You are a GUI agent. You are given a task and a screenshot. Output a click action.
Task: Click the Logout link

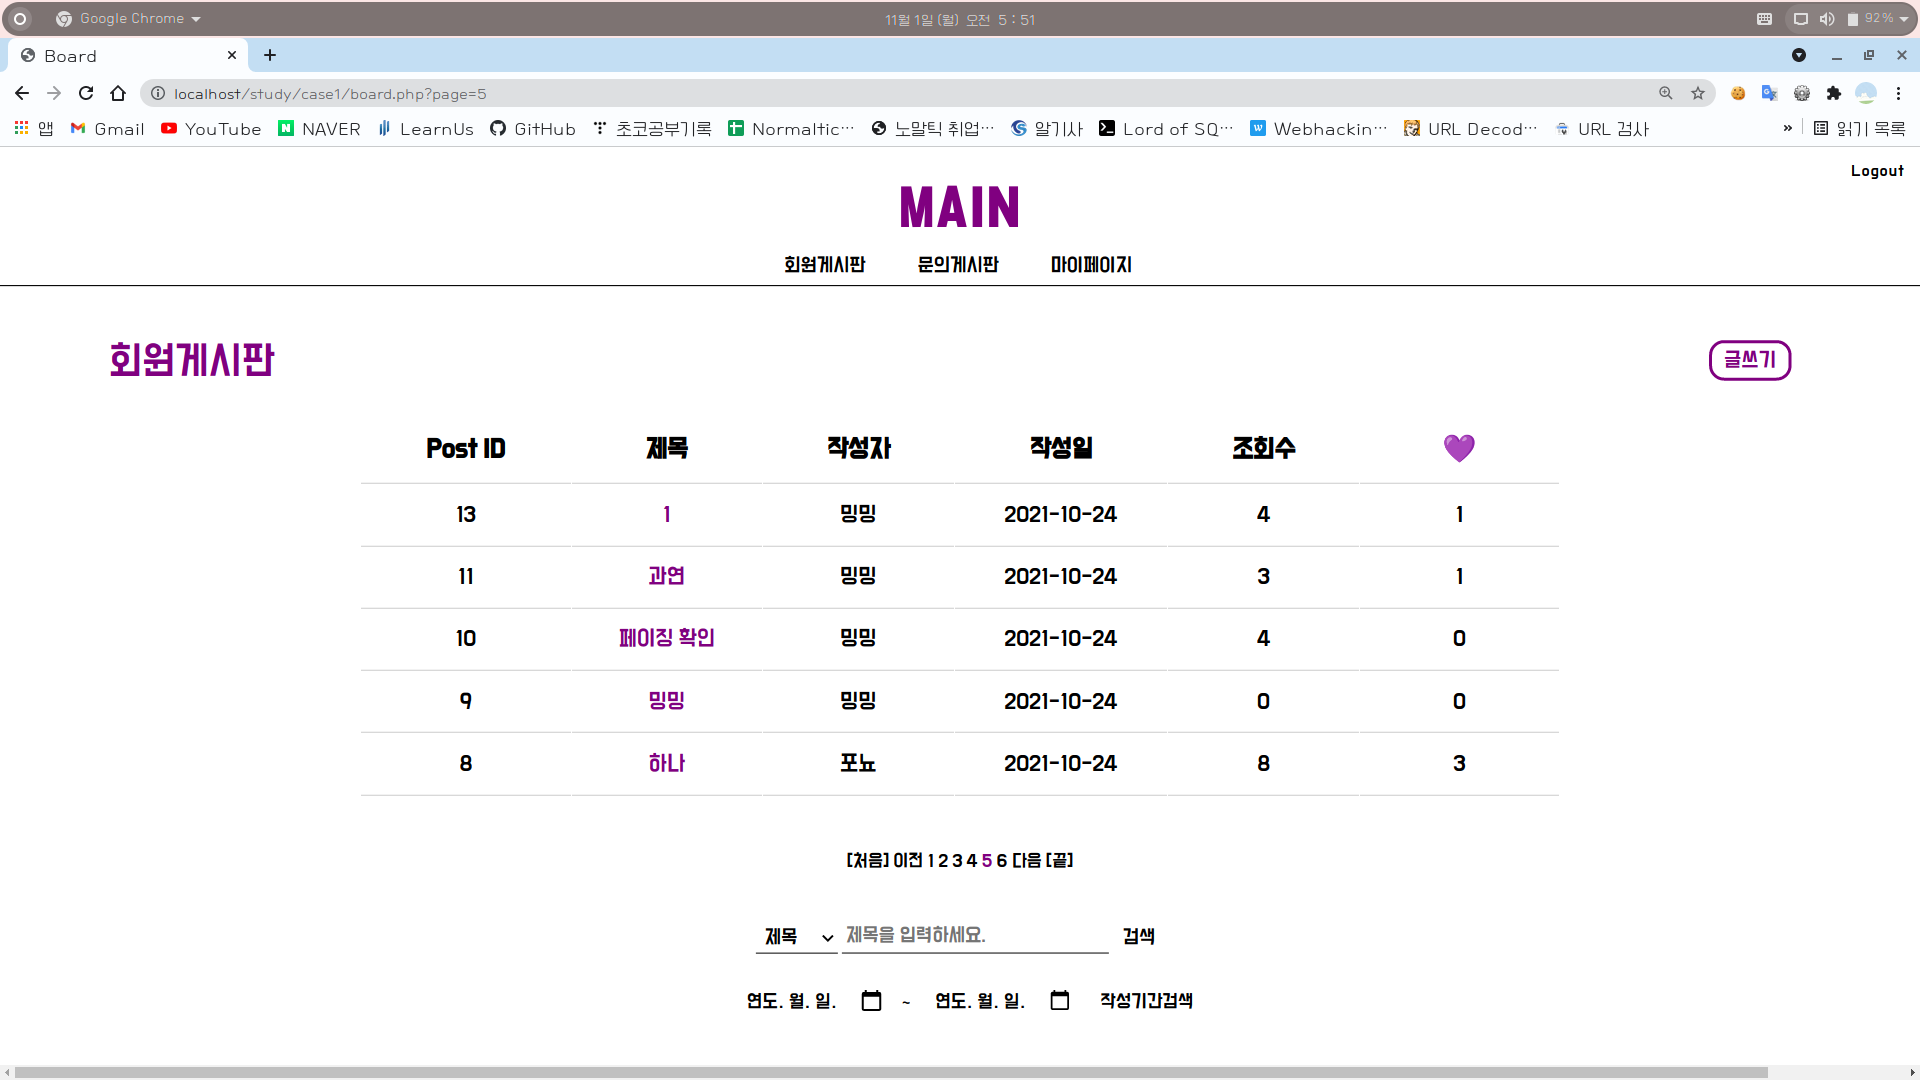[x=1876, y=171]
